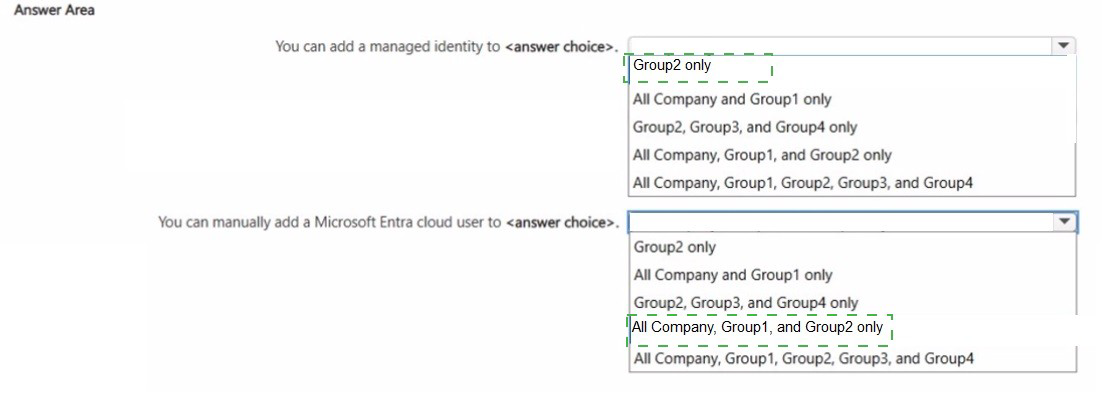Choose 'All Company and Group1 only' for managed identity

click(x=732, y=99)
